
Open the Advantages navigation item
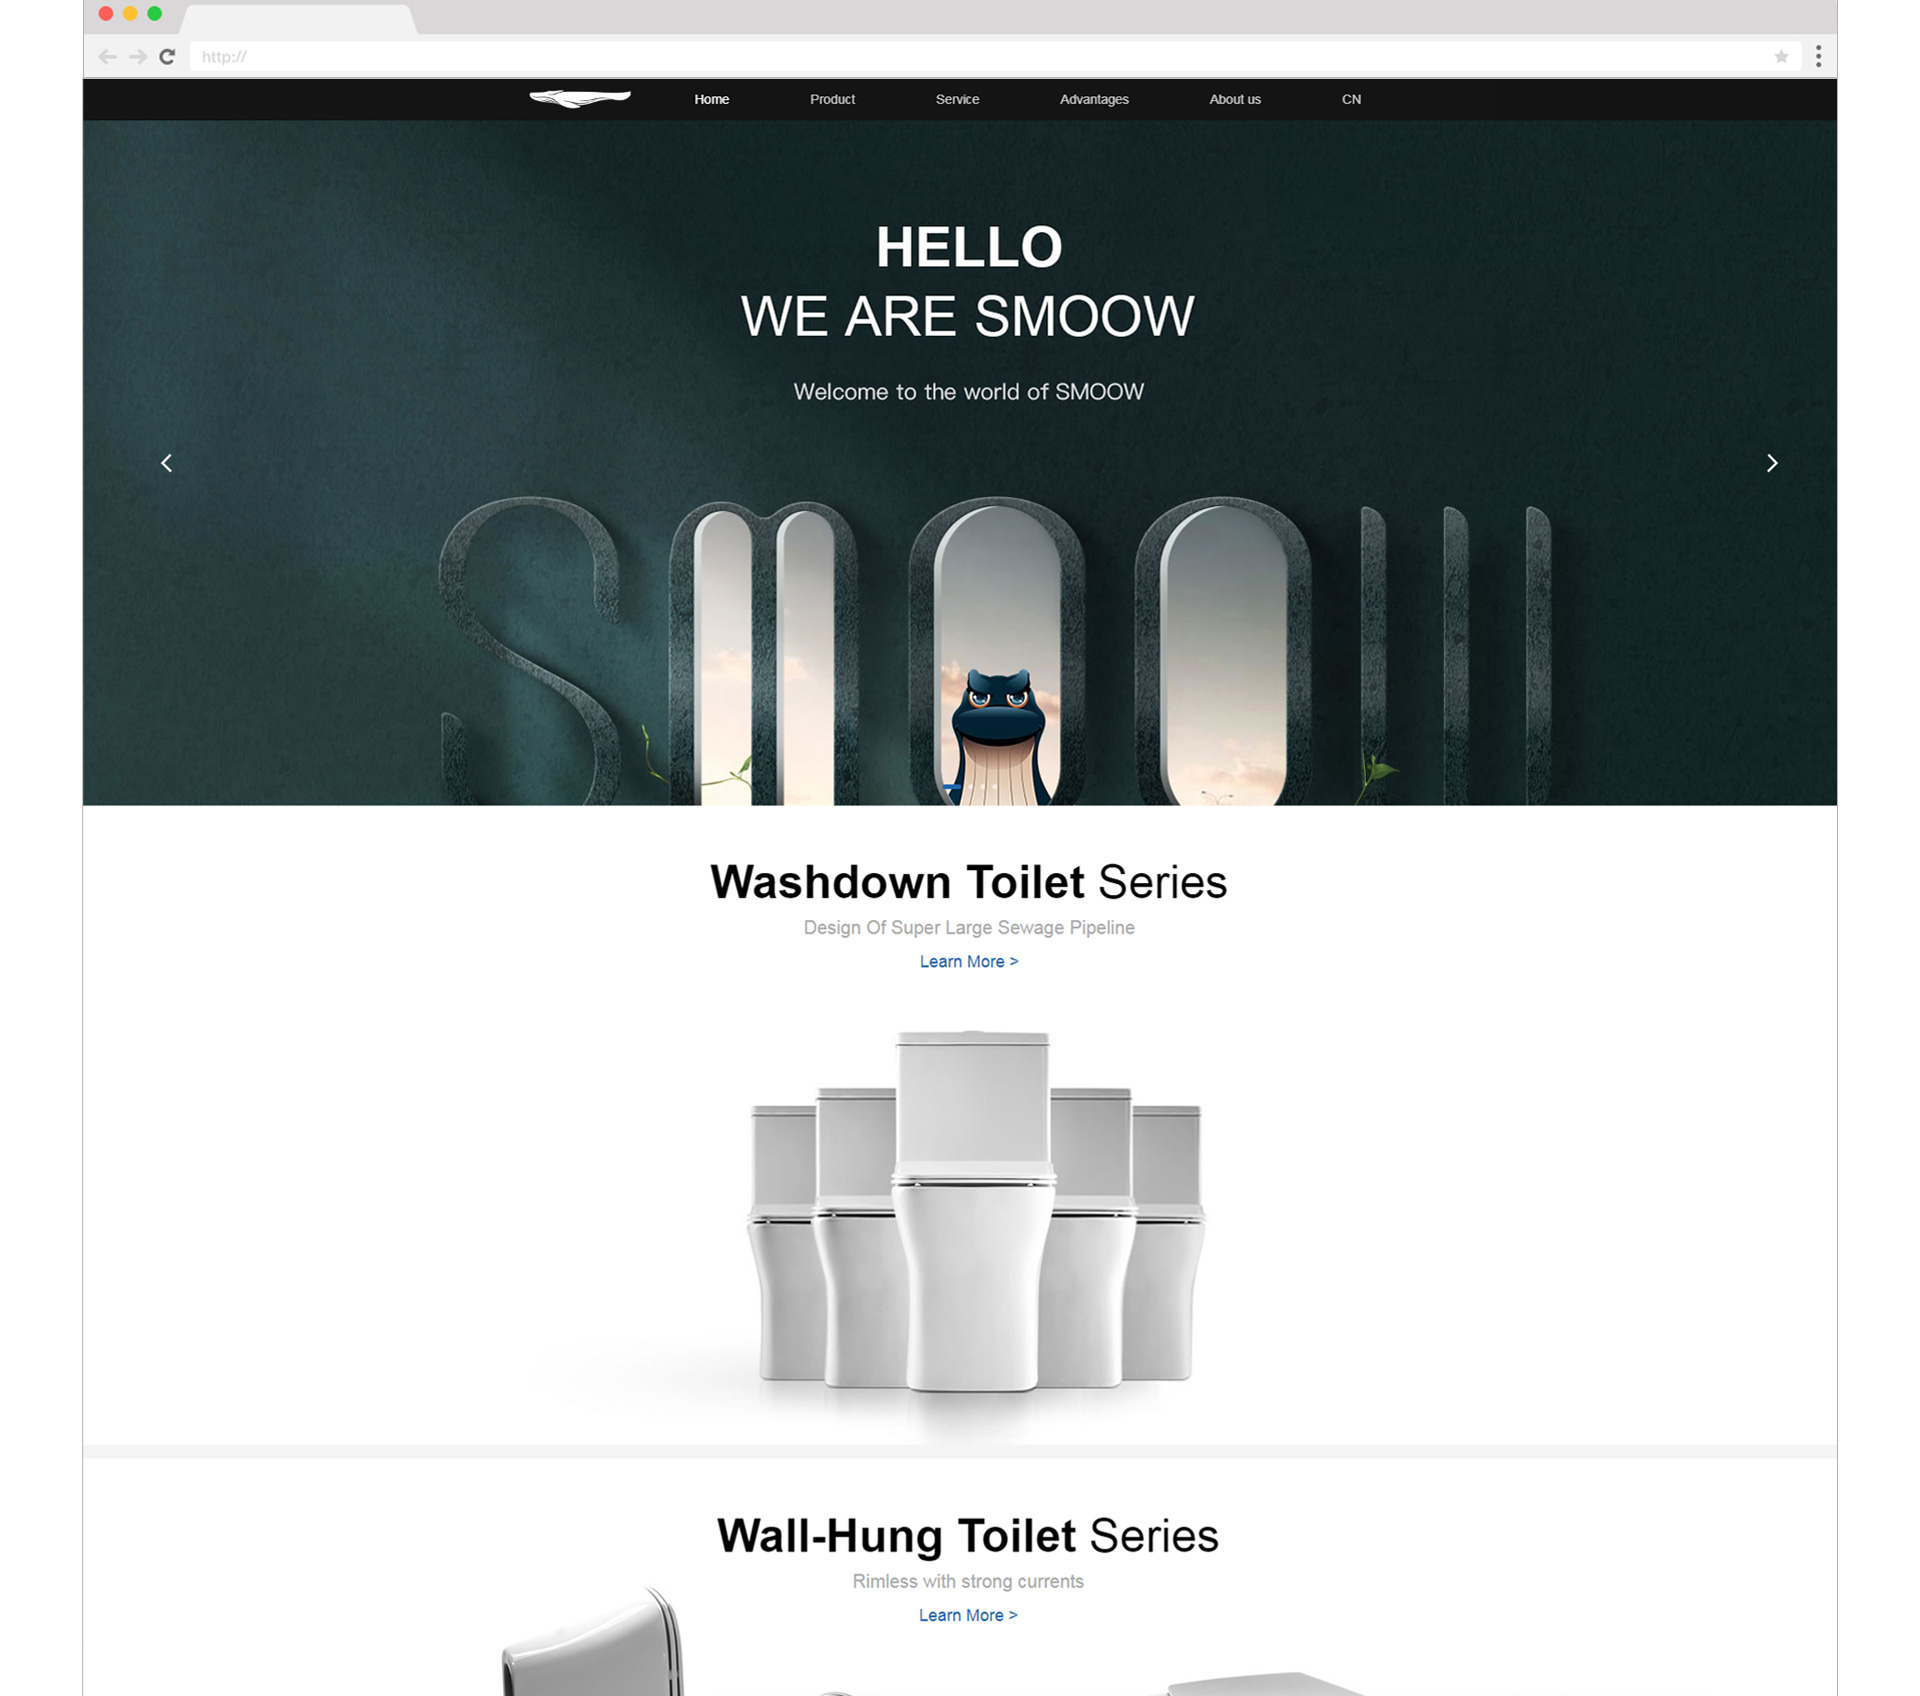click(1094, 99)
